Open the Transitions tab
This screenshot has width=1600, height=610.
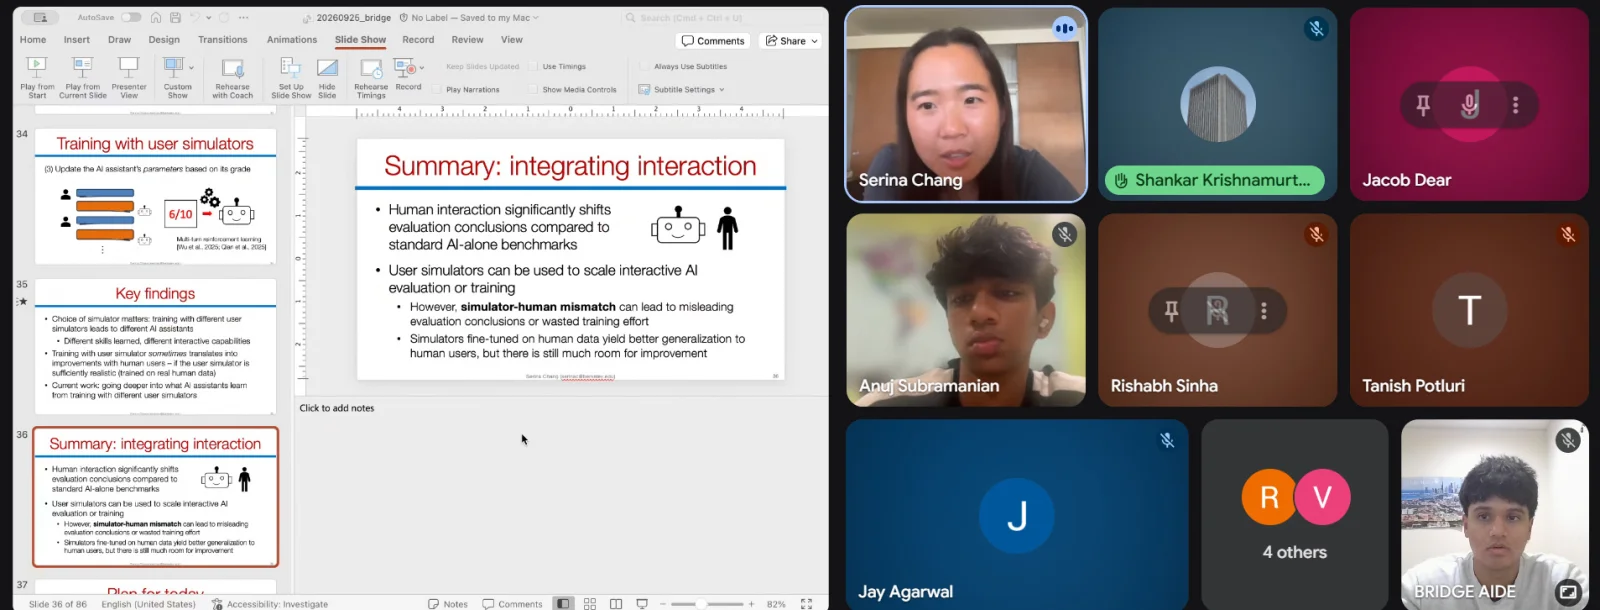[223, 40]
